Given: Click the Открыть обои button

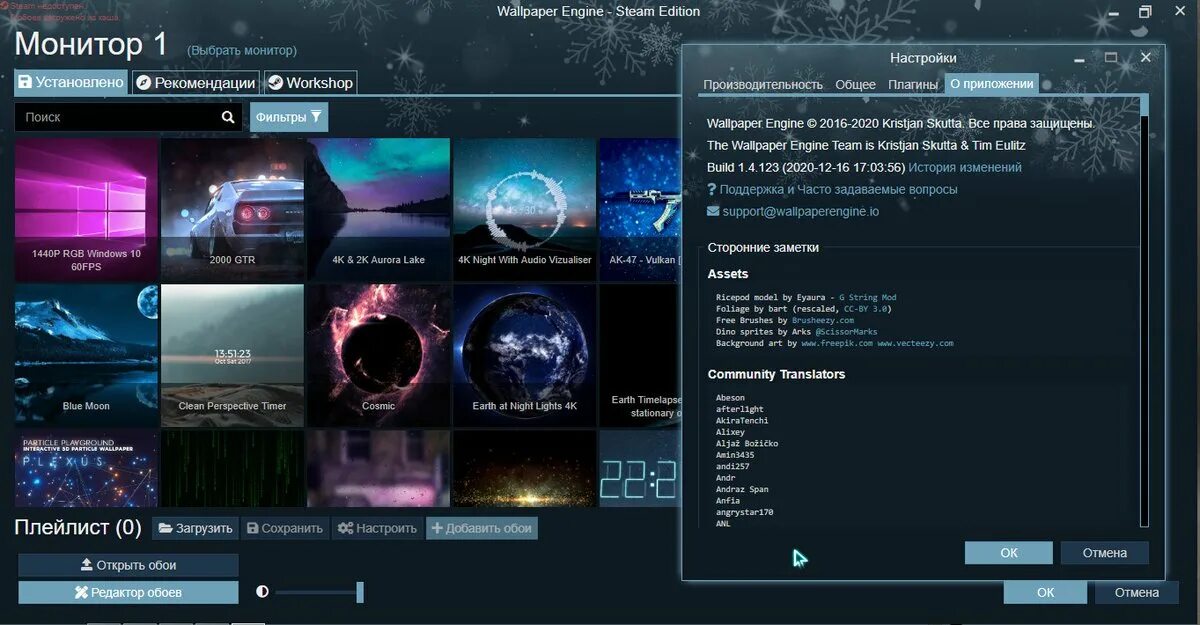Looking at the screenshot, I should click(x=128, y=565).
